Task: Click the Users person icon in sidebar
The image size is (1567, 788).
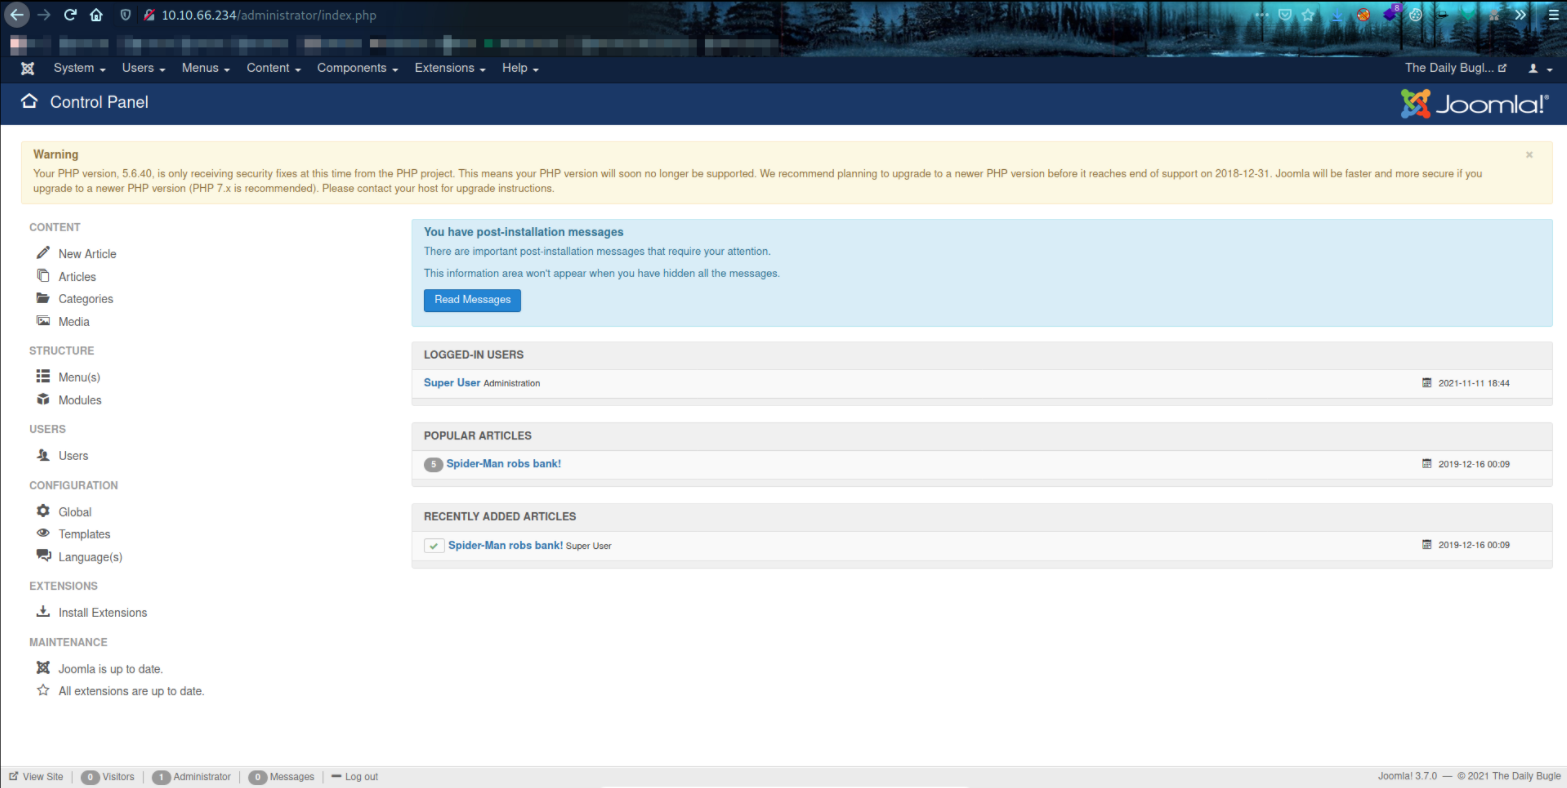Action: 43,455
